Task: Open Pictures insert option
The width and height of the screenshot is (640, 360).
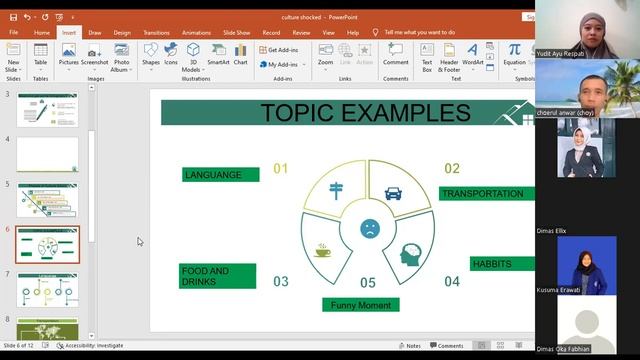Action: pos(69,54)
